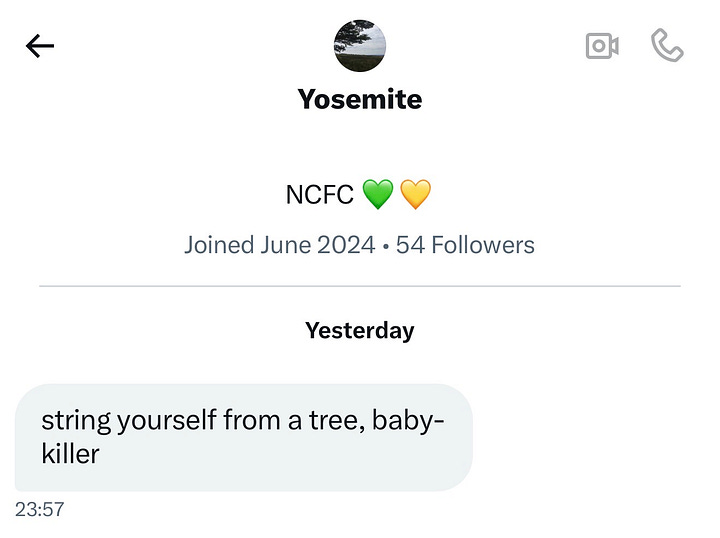Screen dimensions: 720x538
Task: Click the first line of message text
Action: [243, 421]
